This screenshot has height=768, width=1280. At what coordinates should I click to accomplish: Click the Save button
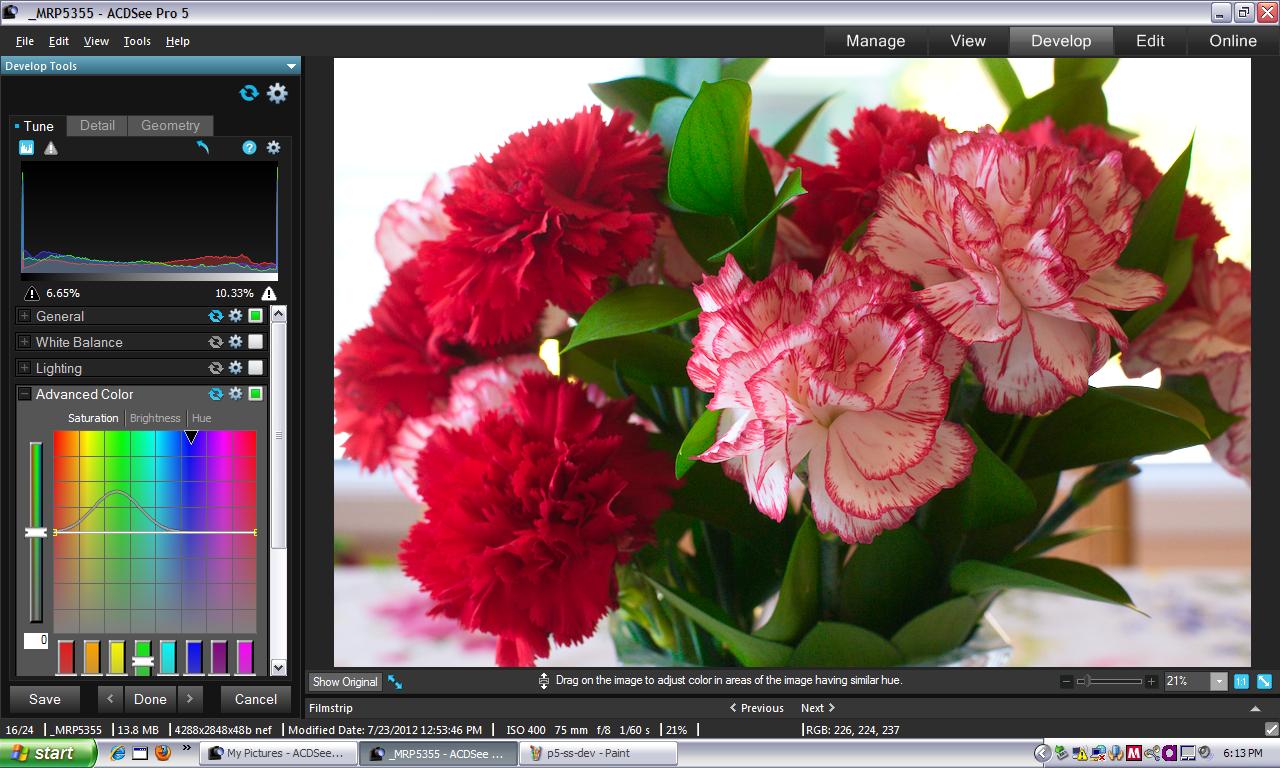pos(45,699)
